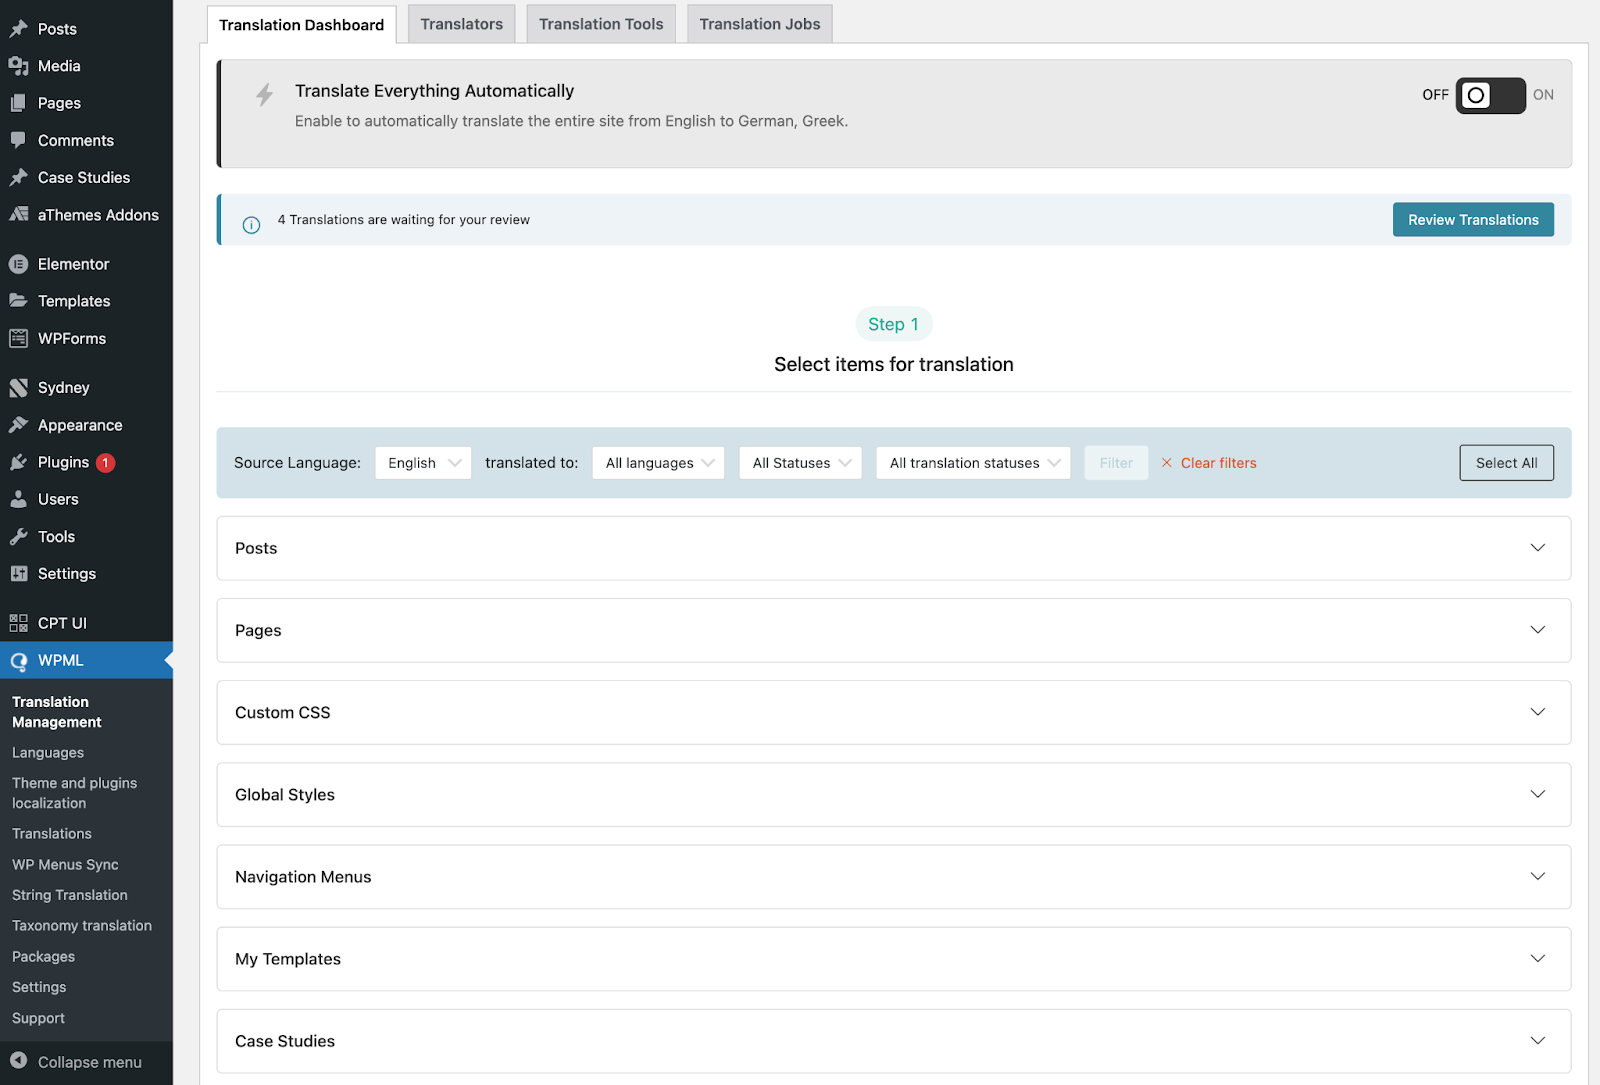1600x1085 pixels.
Task: Open Packages submenu item
Action: coord(43,956)
